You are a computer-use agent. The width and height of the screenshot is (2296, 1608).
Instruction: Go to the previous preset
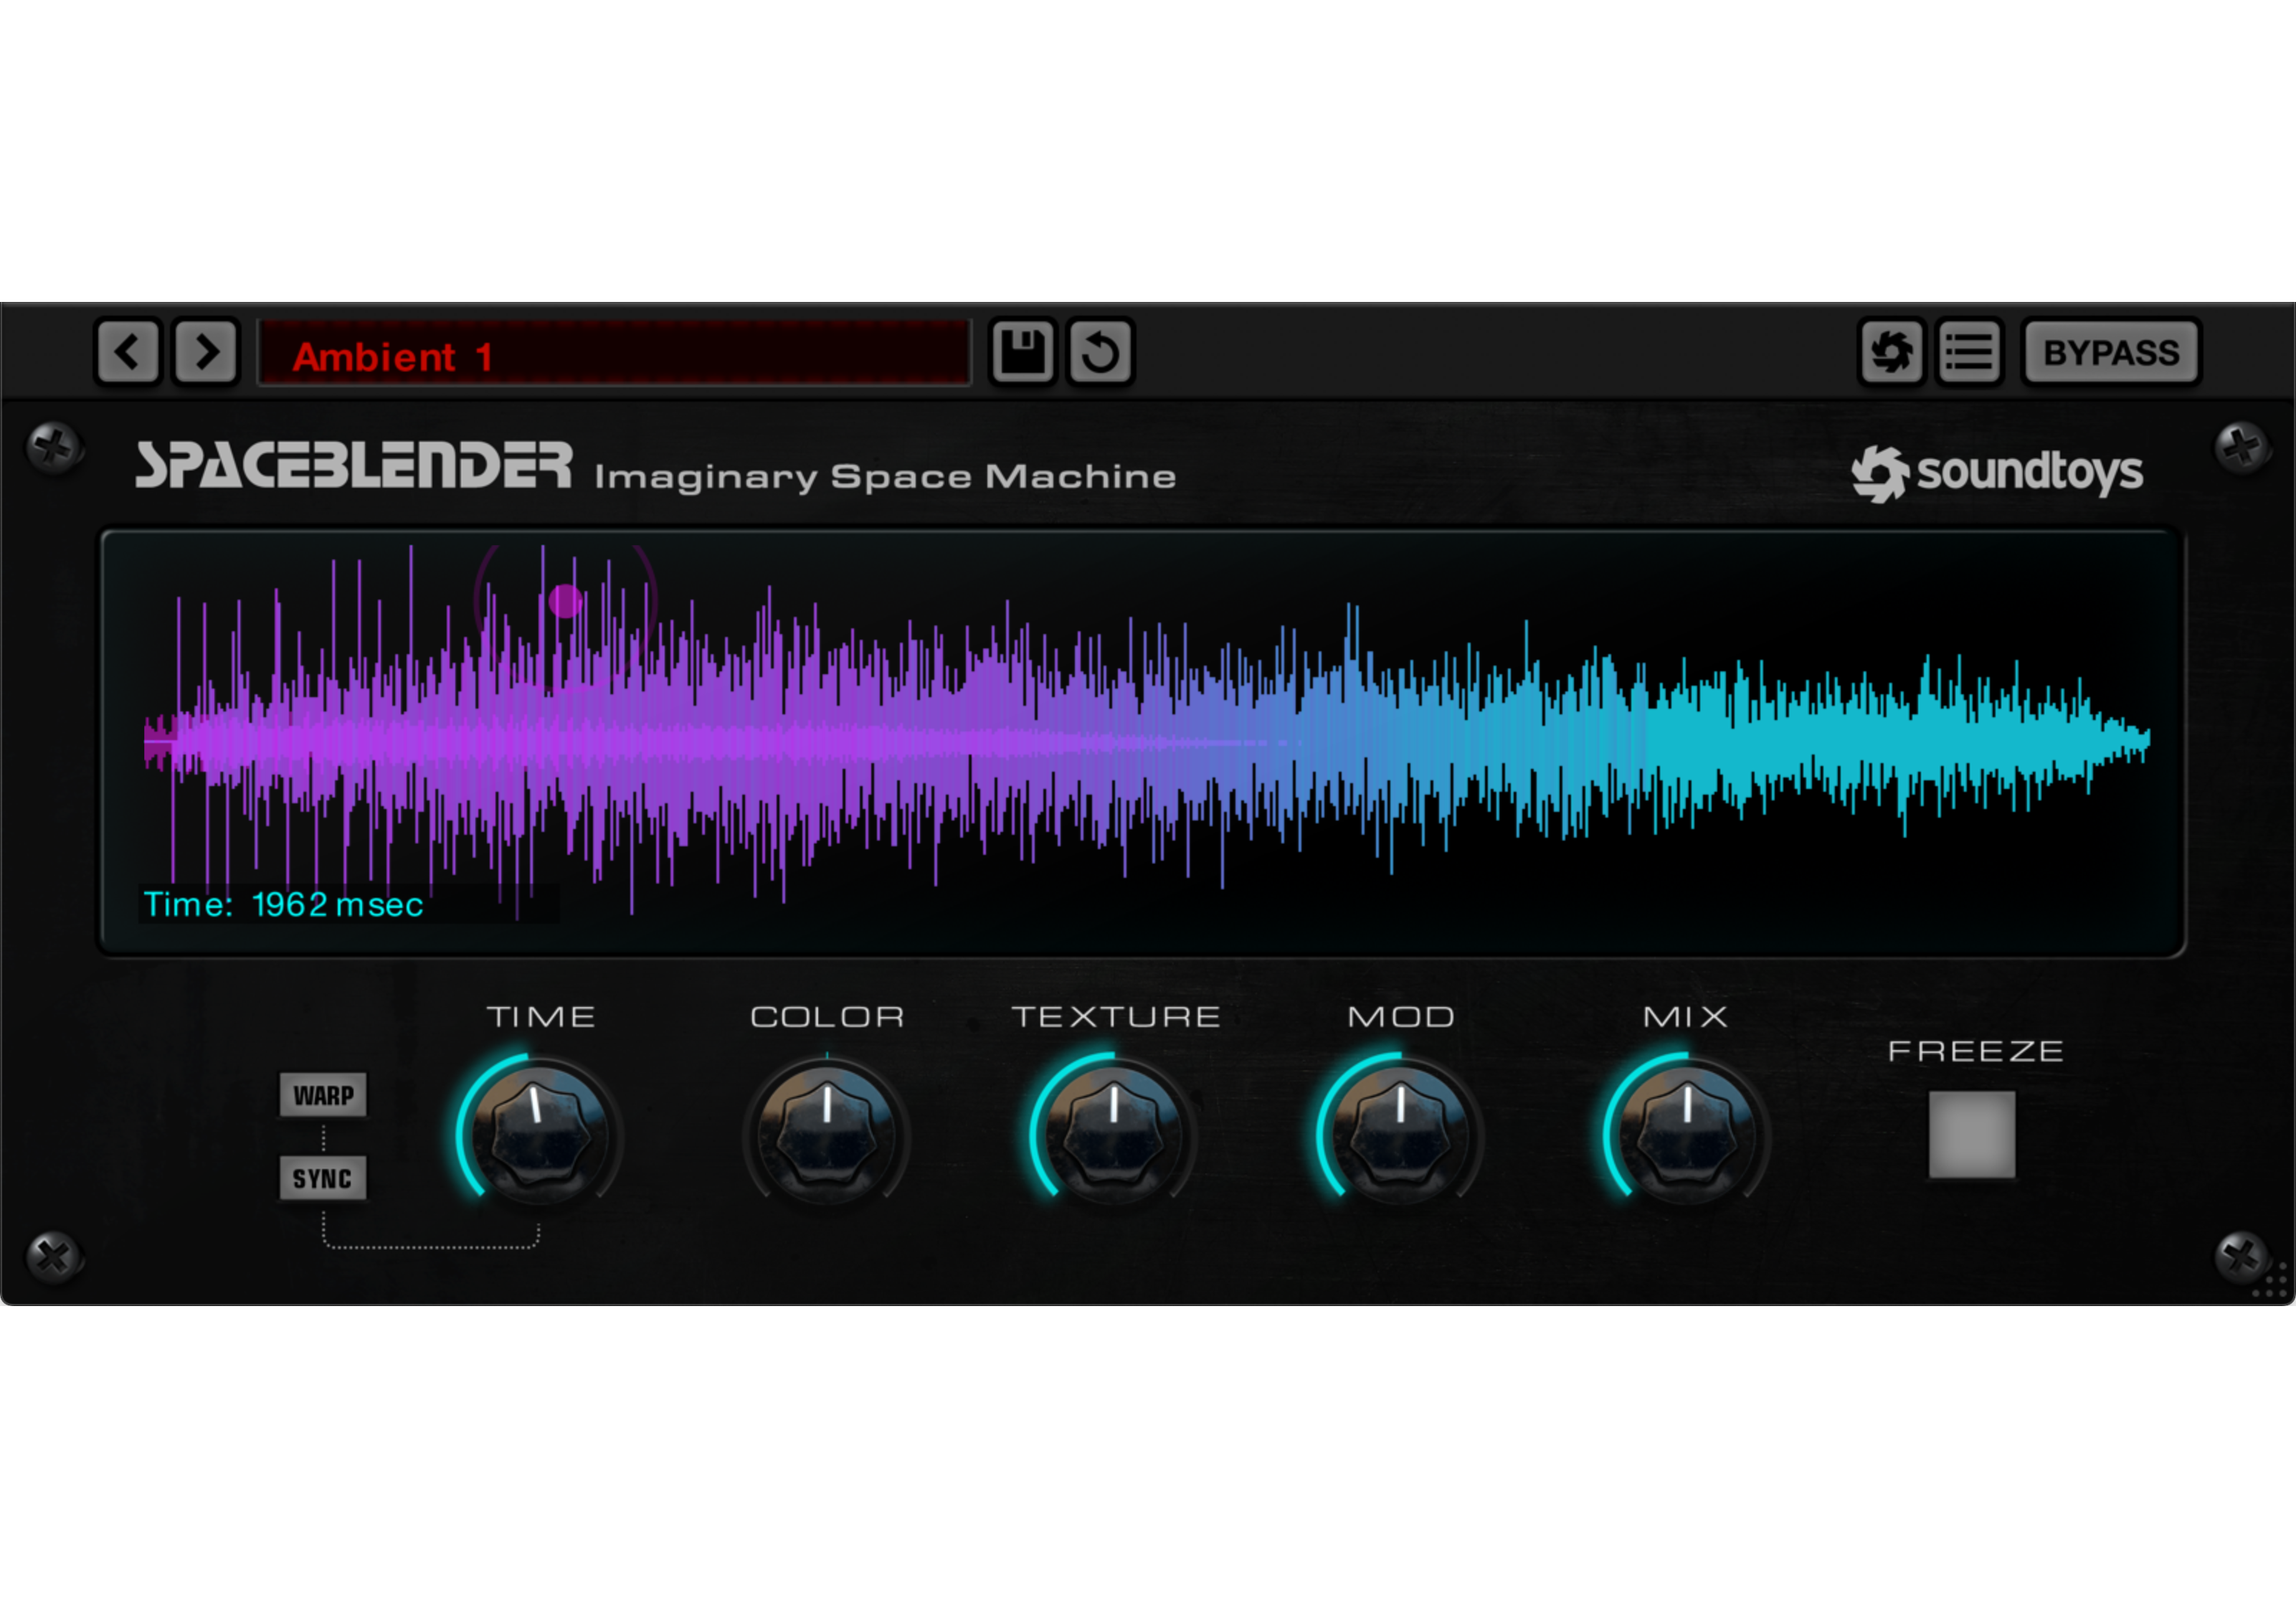click(127, 352)
